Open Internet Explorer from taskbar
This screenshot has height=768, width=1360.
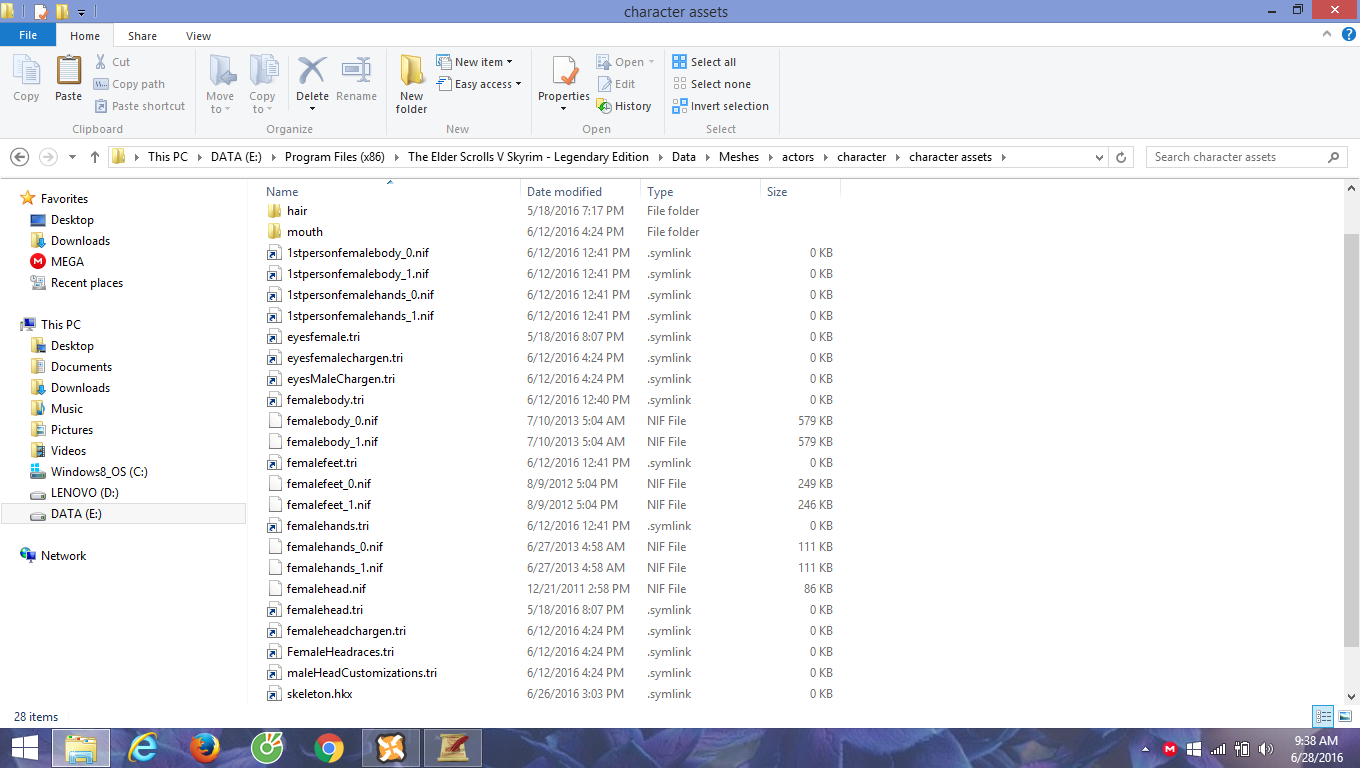tap(145, 747)
